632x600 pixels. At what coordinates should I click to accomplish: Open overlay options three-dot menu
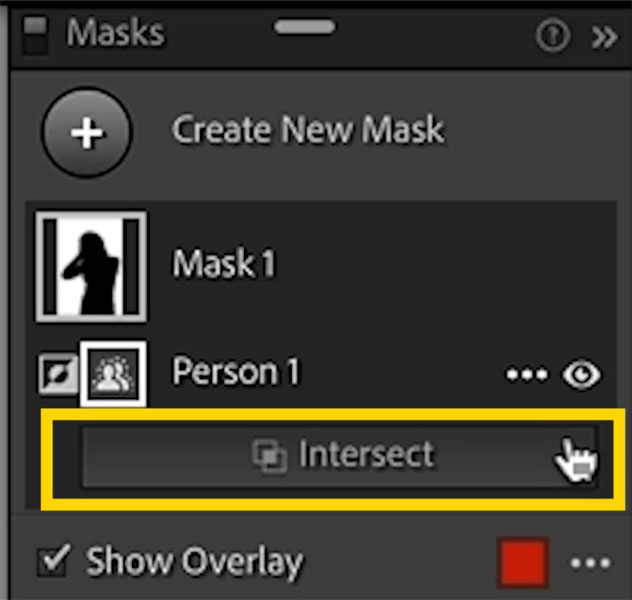coord(590,563)
